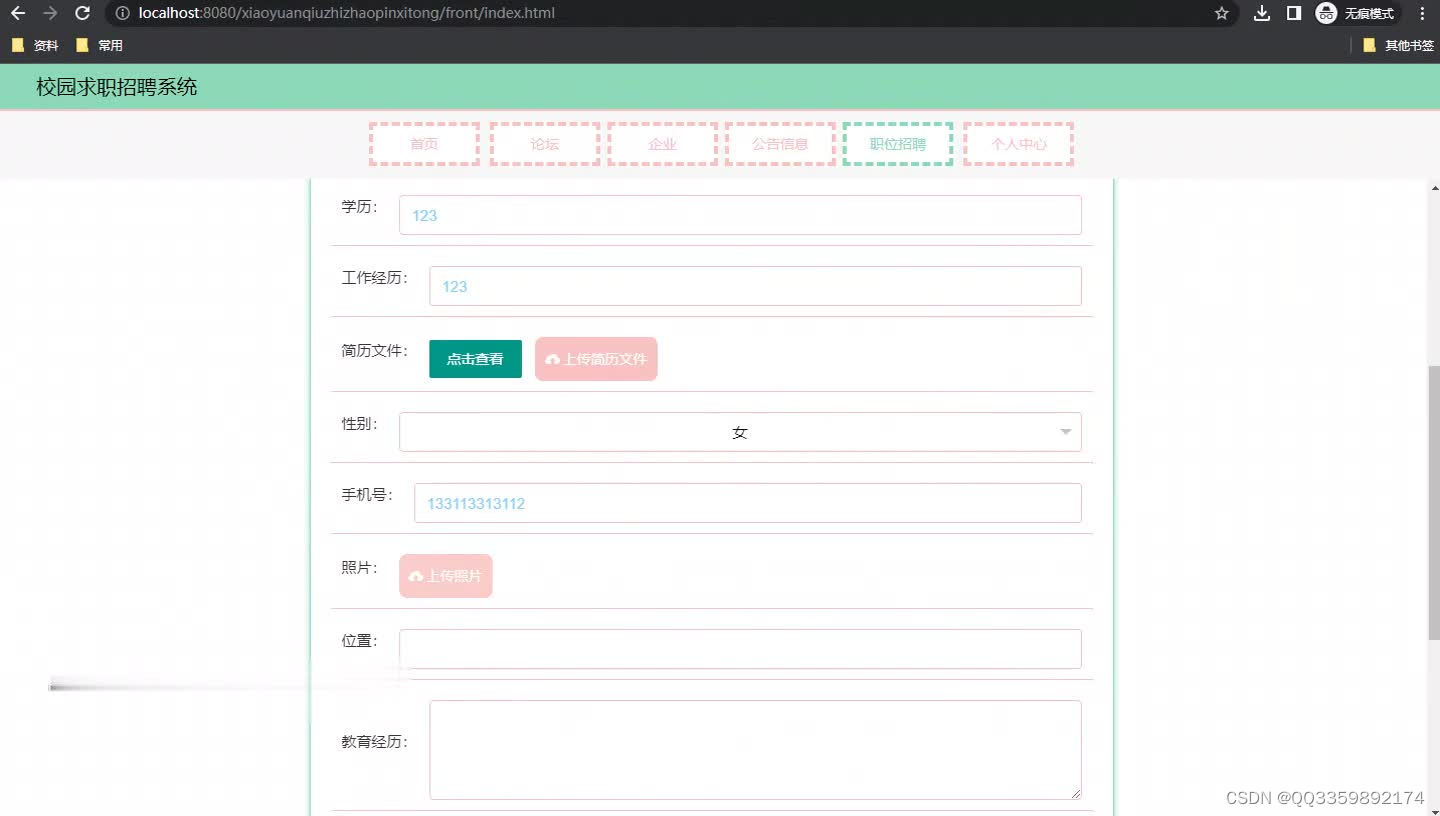Click the 工作经历 input field
Screen dimensions: 1440x816
755,286
